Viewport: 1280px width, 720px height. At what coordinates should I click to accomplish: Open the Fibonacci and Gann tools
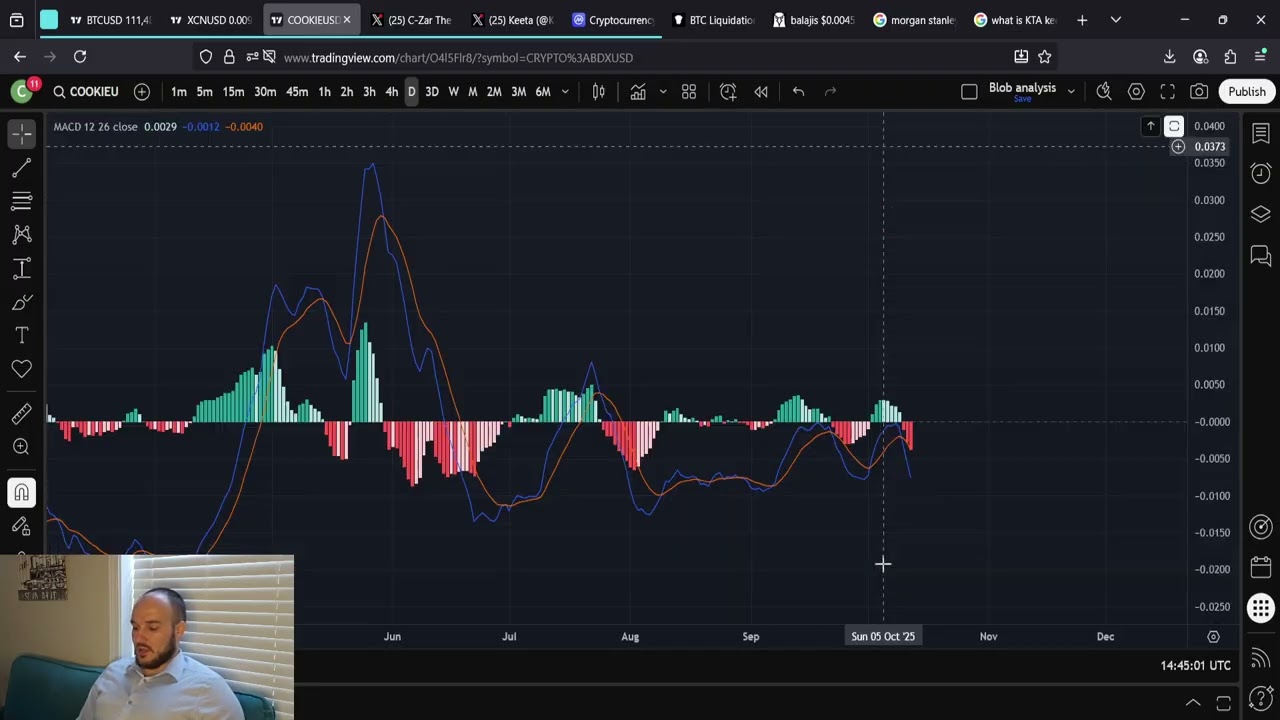[21, 201]
